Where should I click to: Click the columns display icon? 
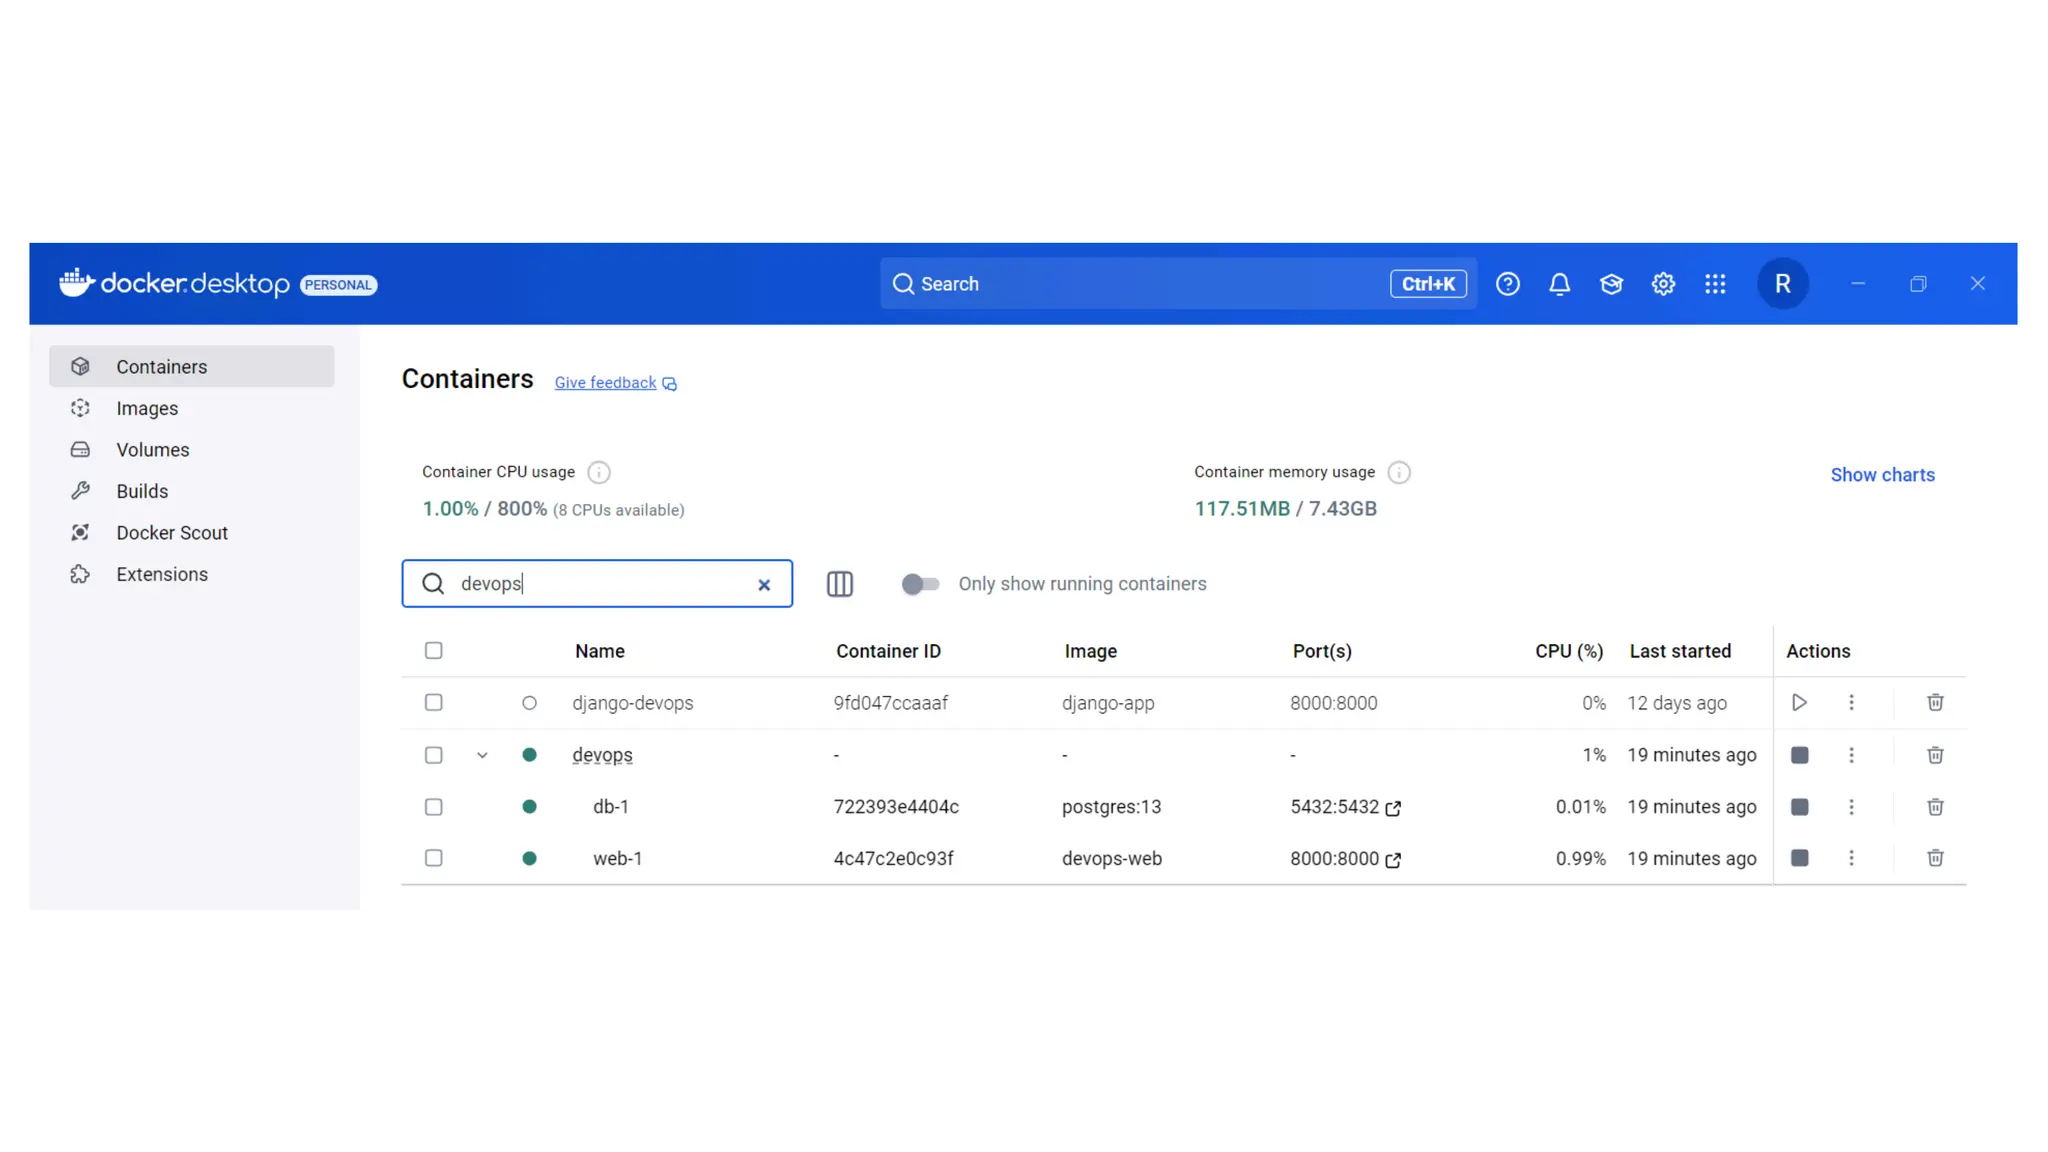click(840, 584)
